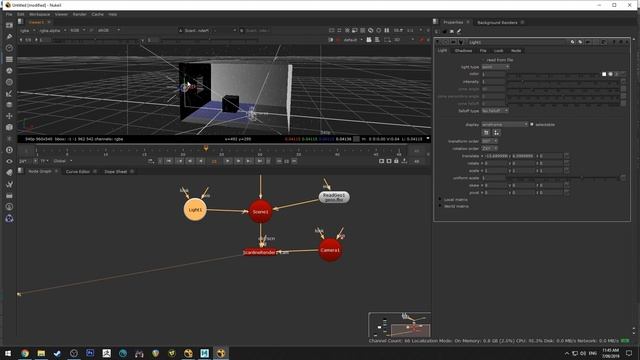Image resolution: width=640 pixels, height=360 pixels.
Task: Expand the World matrix section
Action: click(440, 206)
